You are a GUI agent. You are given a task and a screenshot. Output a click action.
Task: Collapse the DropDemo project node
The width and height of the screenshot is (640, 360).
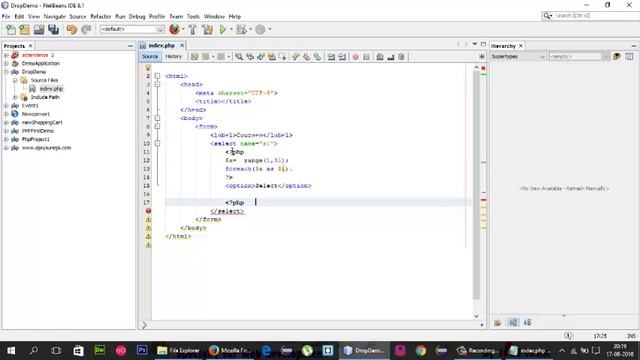pyautogui.click(x=6, y=72)
